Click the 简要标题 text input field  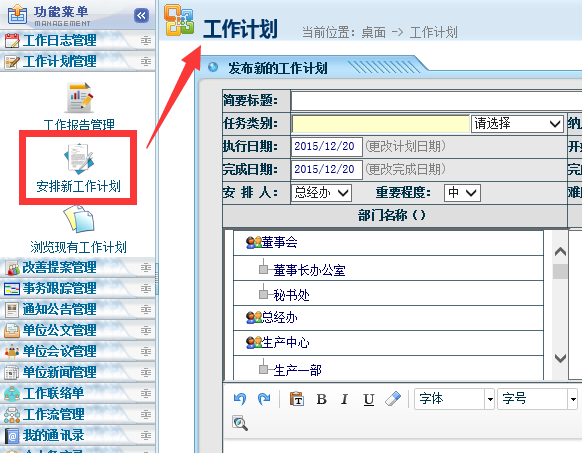tap(436, 101)
